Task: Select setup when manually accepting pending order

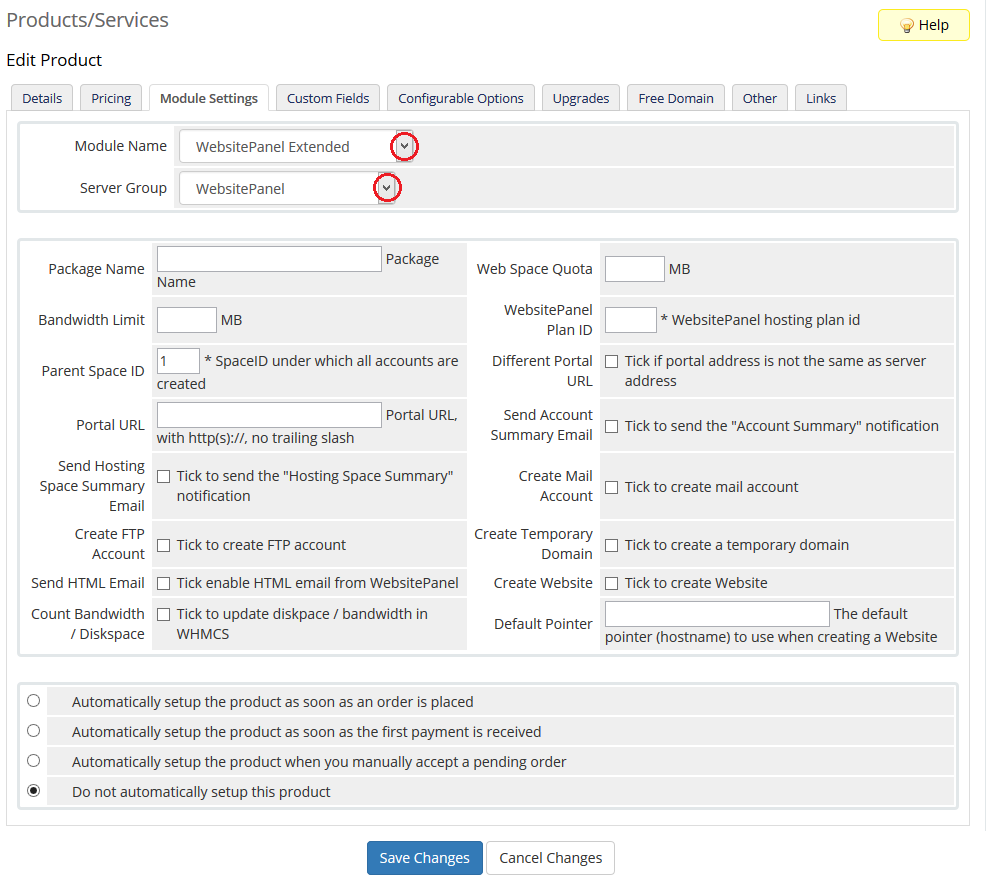Action: tap(34, 761)
